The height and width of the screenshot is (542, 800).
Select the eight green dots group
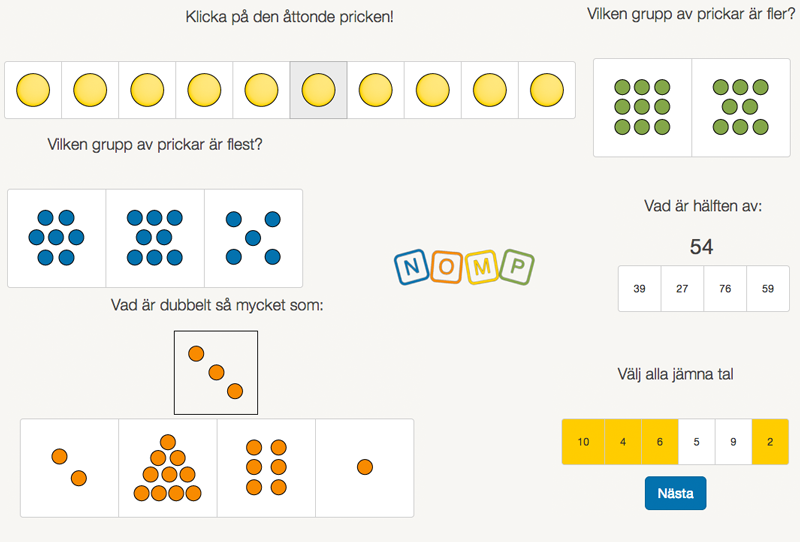click(x=740, y=107)
